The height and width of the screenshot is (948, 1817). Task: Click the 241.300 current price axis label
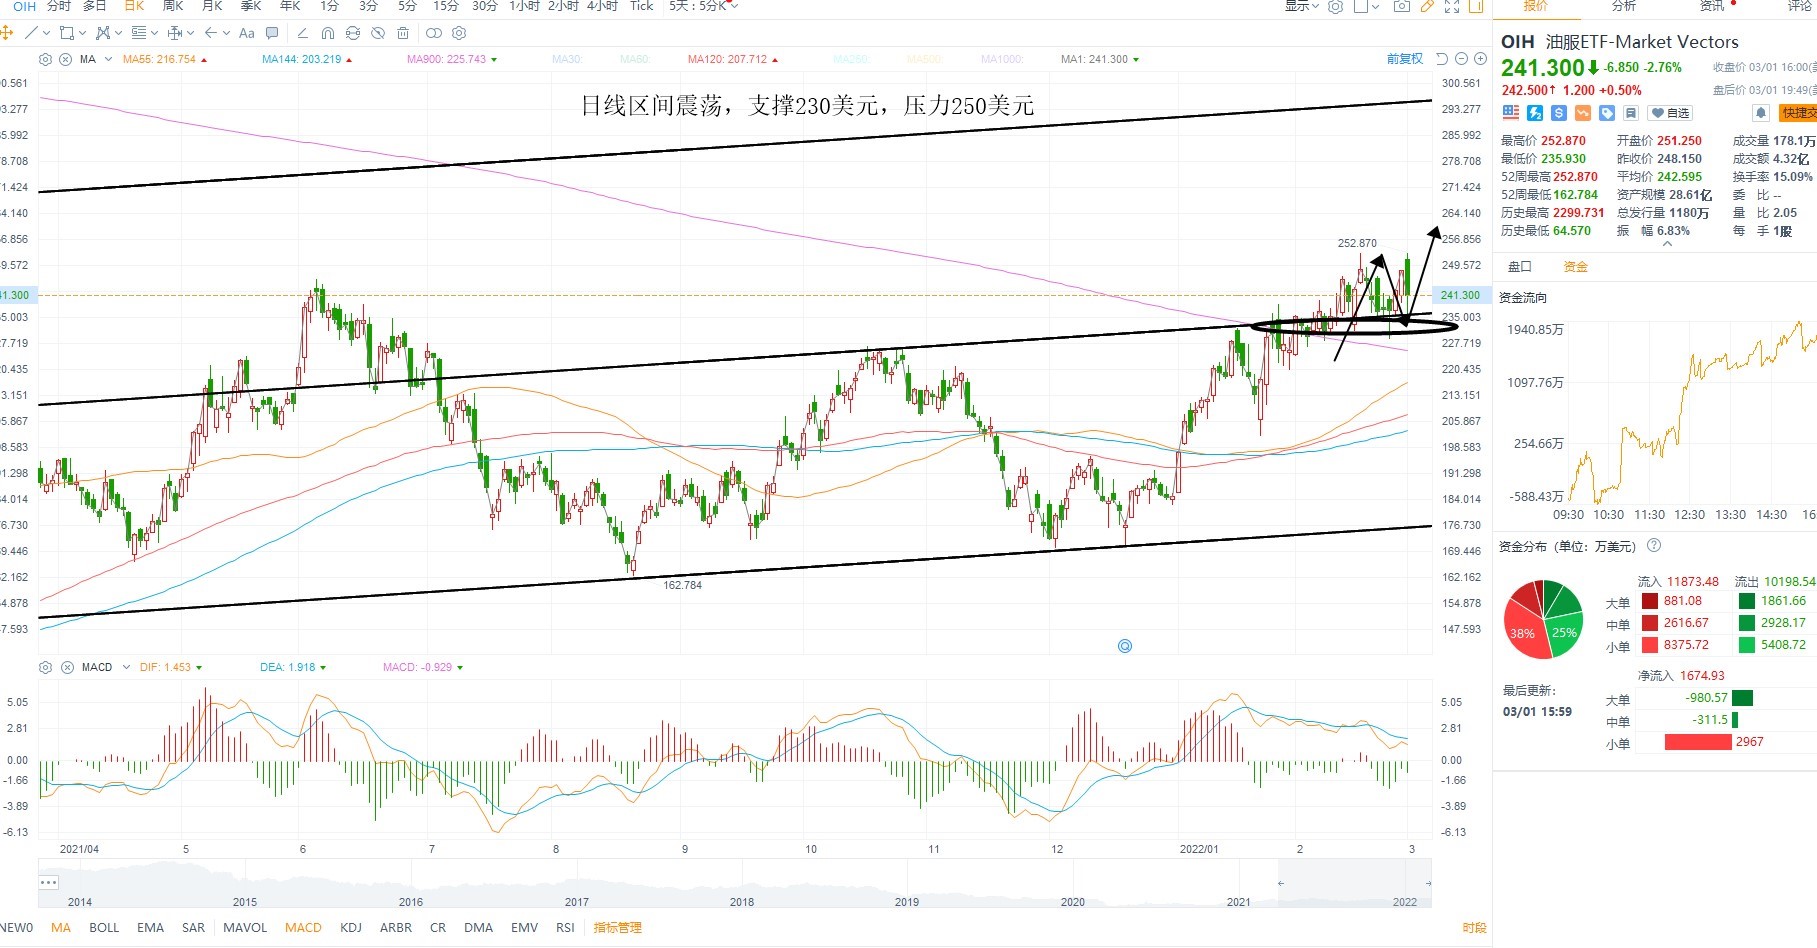point(1460,295)
